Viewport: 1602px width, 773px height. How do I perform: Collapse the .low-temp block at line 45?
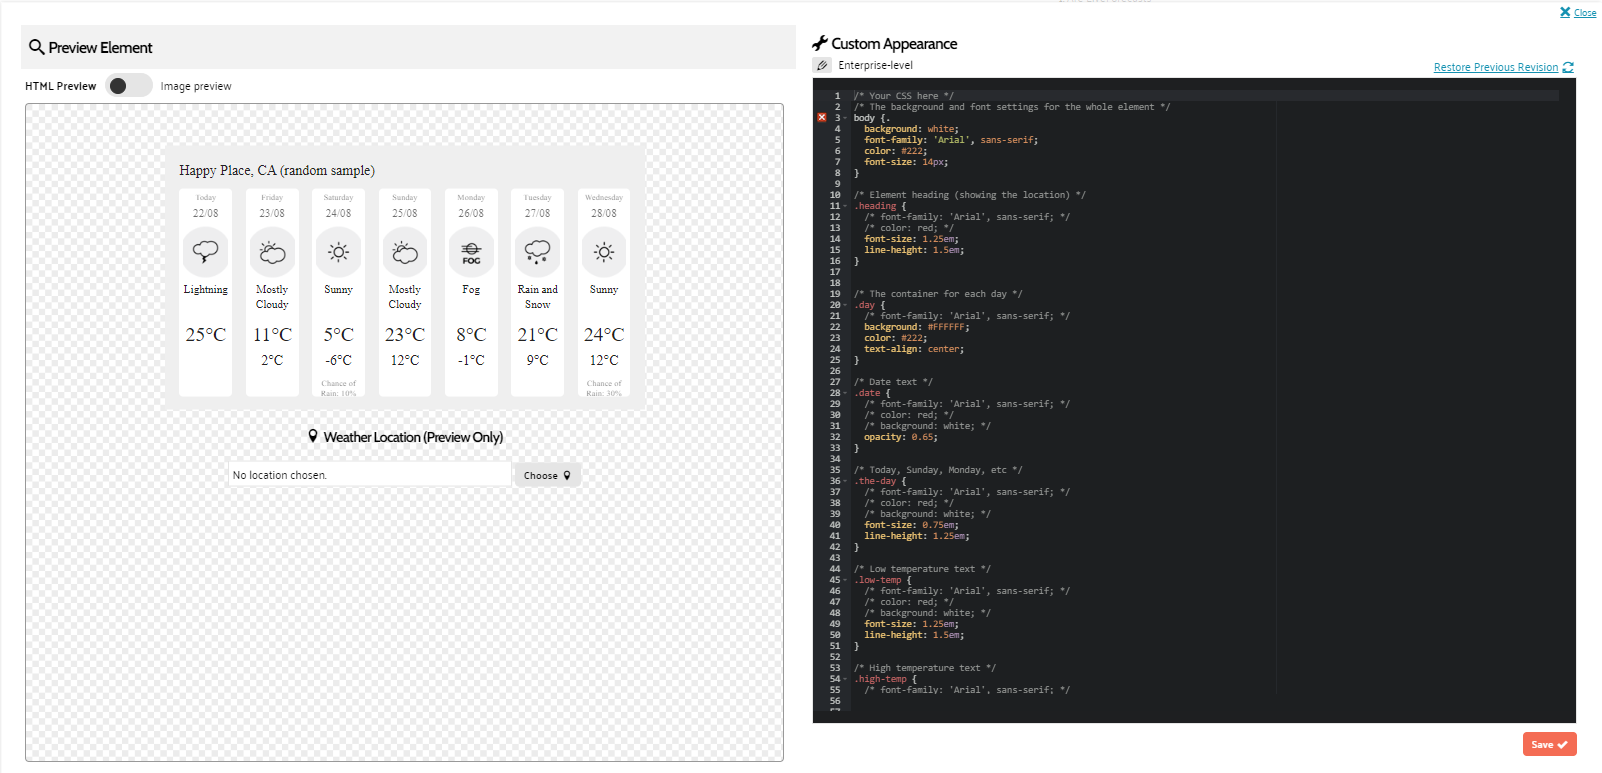point(846,580)
